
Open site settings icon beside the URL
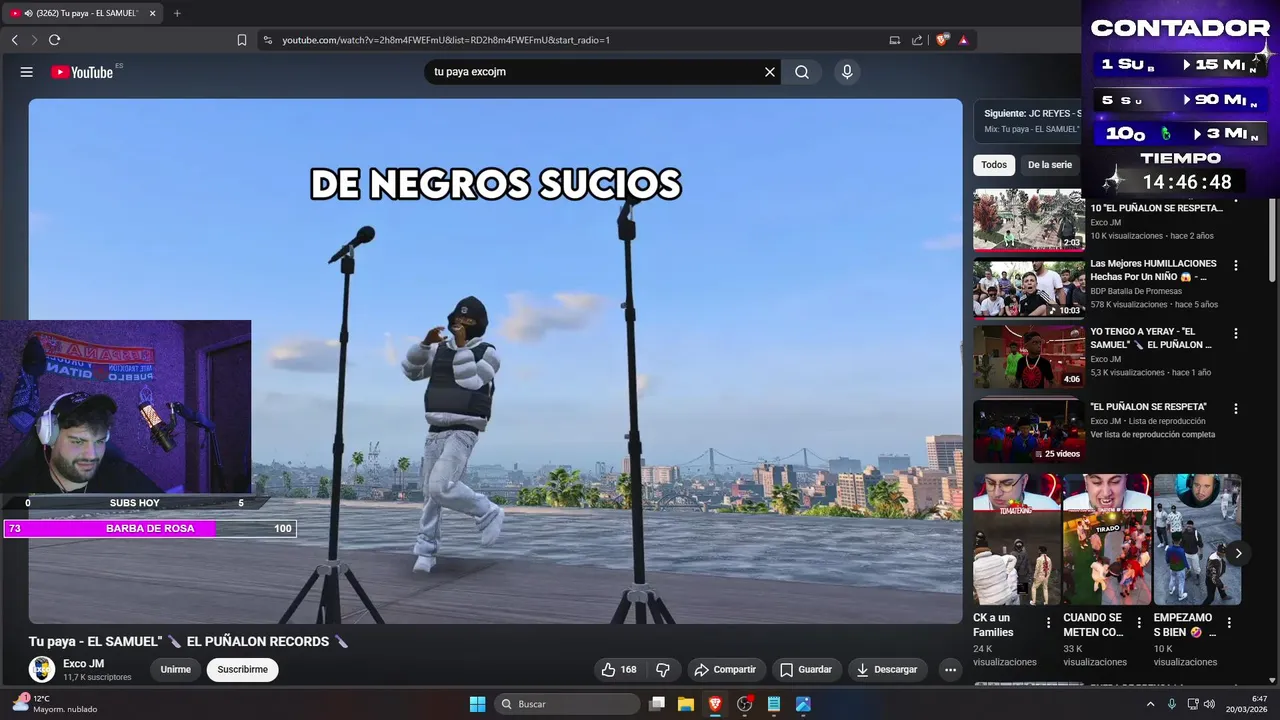pyautogui.click(x=267, y=40)
